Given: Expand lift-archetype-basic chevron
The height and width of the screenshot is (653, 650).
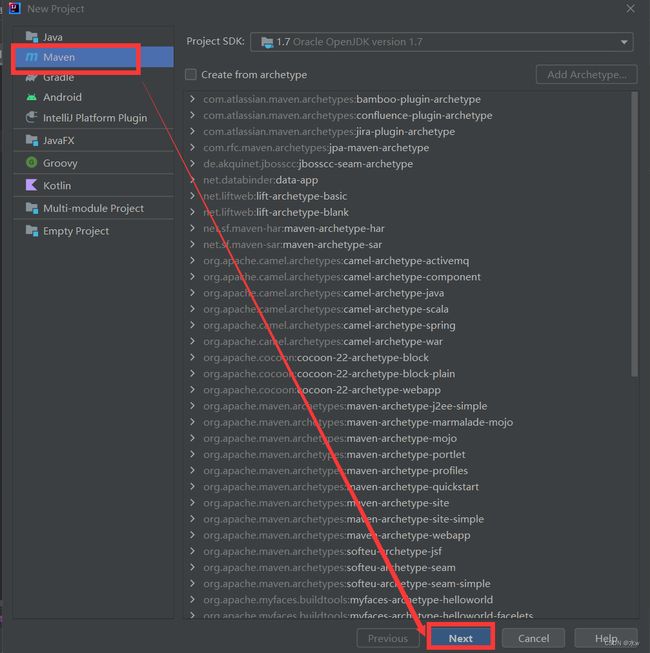Looking at the screenshot, I should point(192,196).
